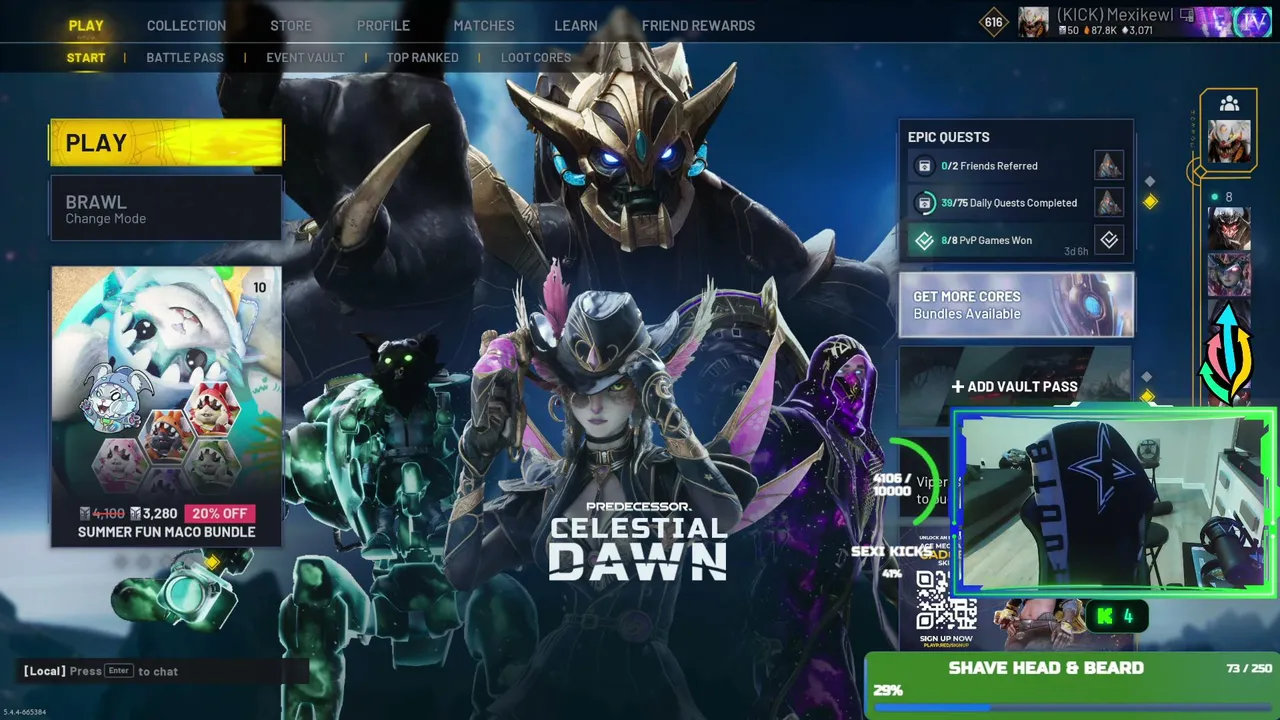1280x720 pixels.
Task: Open the COLLECTION tab
Action: click(x=187, y=25)
